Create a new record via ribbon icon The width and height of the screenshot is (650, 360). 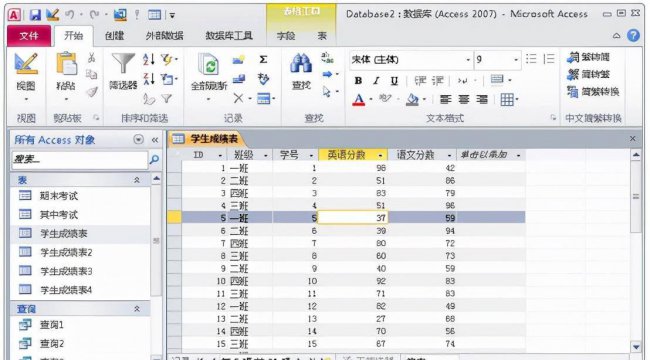click(x=238, y=60)
